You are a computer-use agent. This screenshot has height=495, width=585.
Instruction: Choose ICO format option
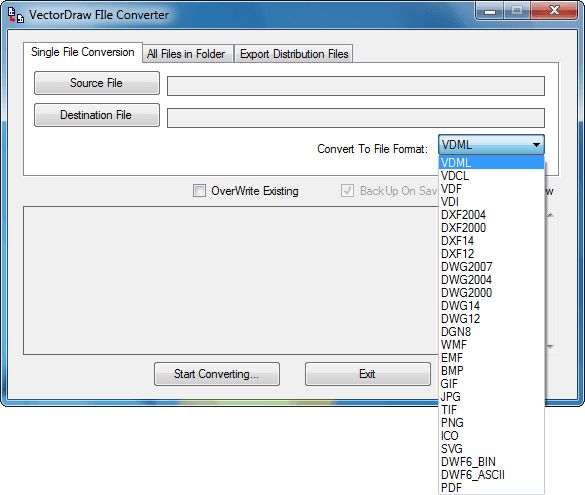click(x=491, y=436)
